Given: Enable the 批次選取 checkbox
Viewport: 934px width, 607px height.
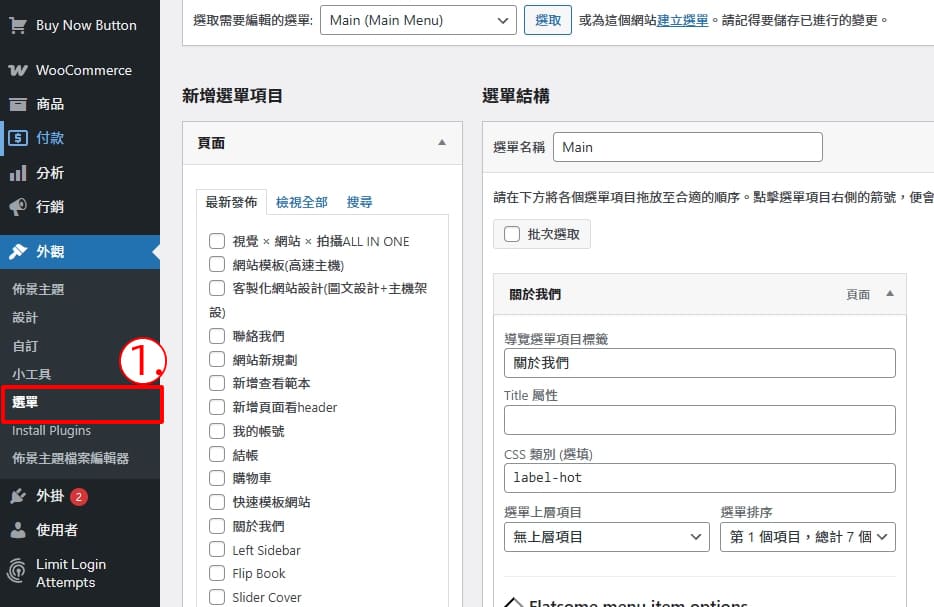Looking at the screenshot, I should coord(512,234).
